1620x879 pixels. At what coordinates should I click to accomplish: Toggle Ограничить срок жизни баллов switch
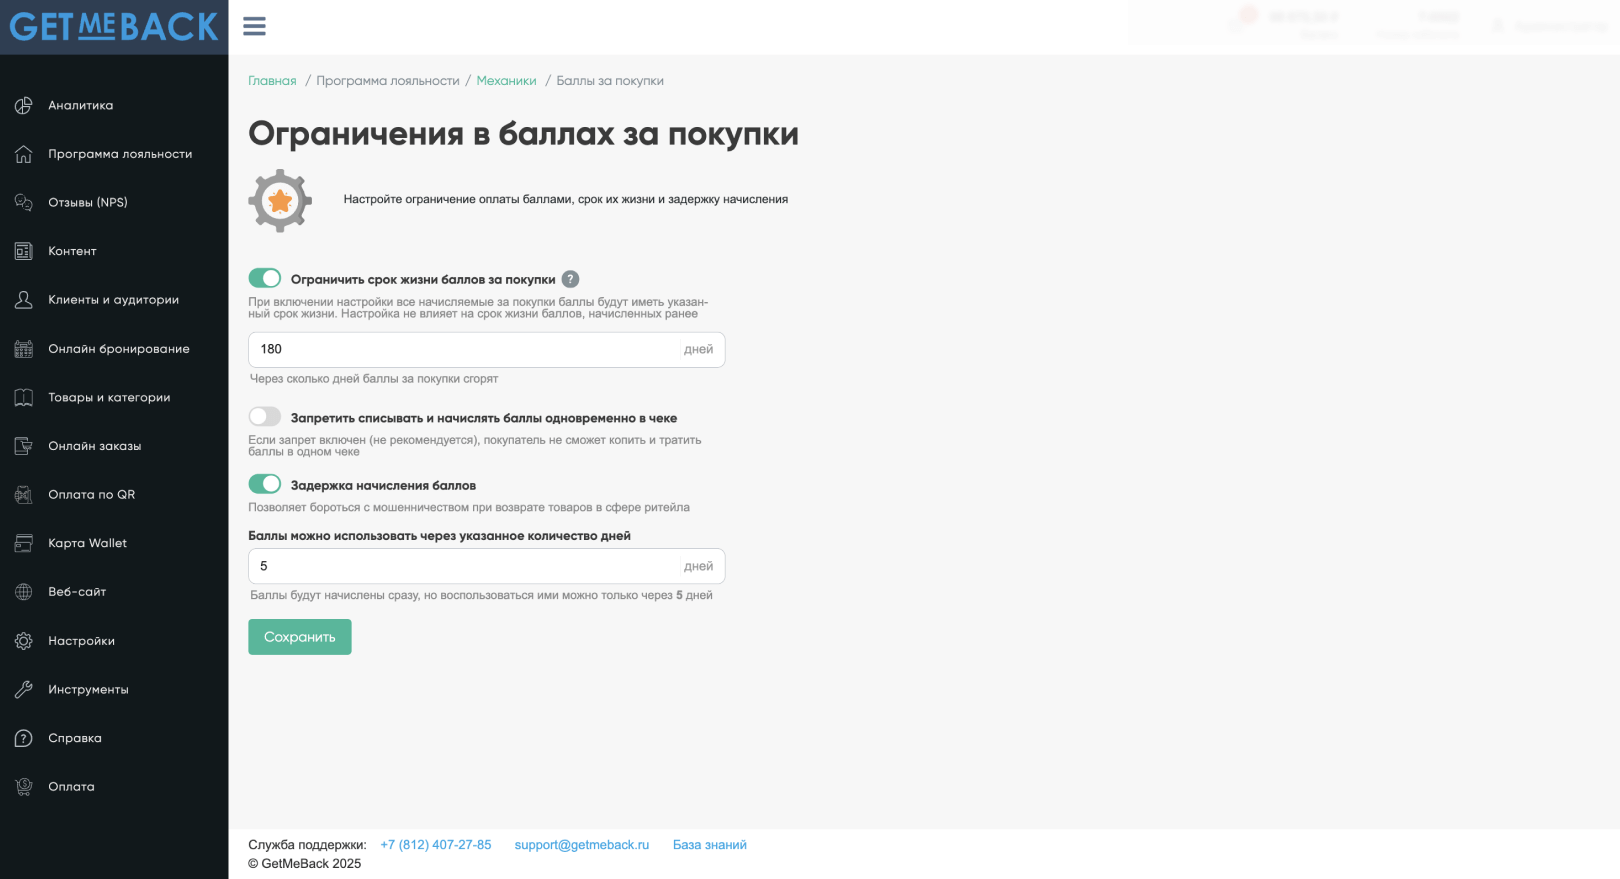(x=265, y=278)
